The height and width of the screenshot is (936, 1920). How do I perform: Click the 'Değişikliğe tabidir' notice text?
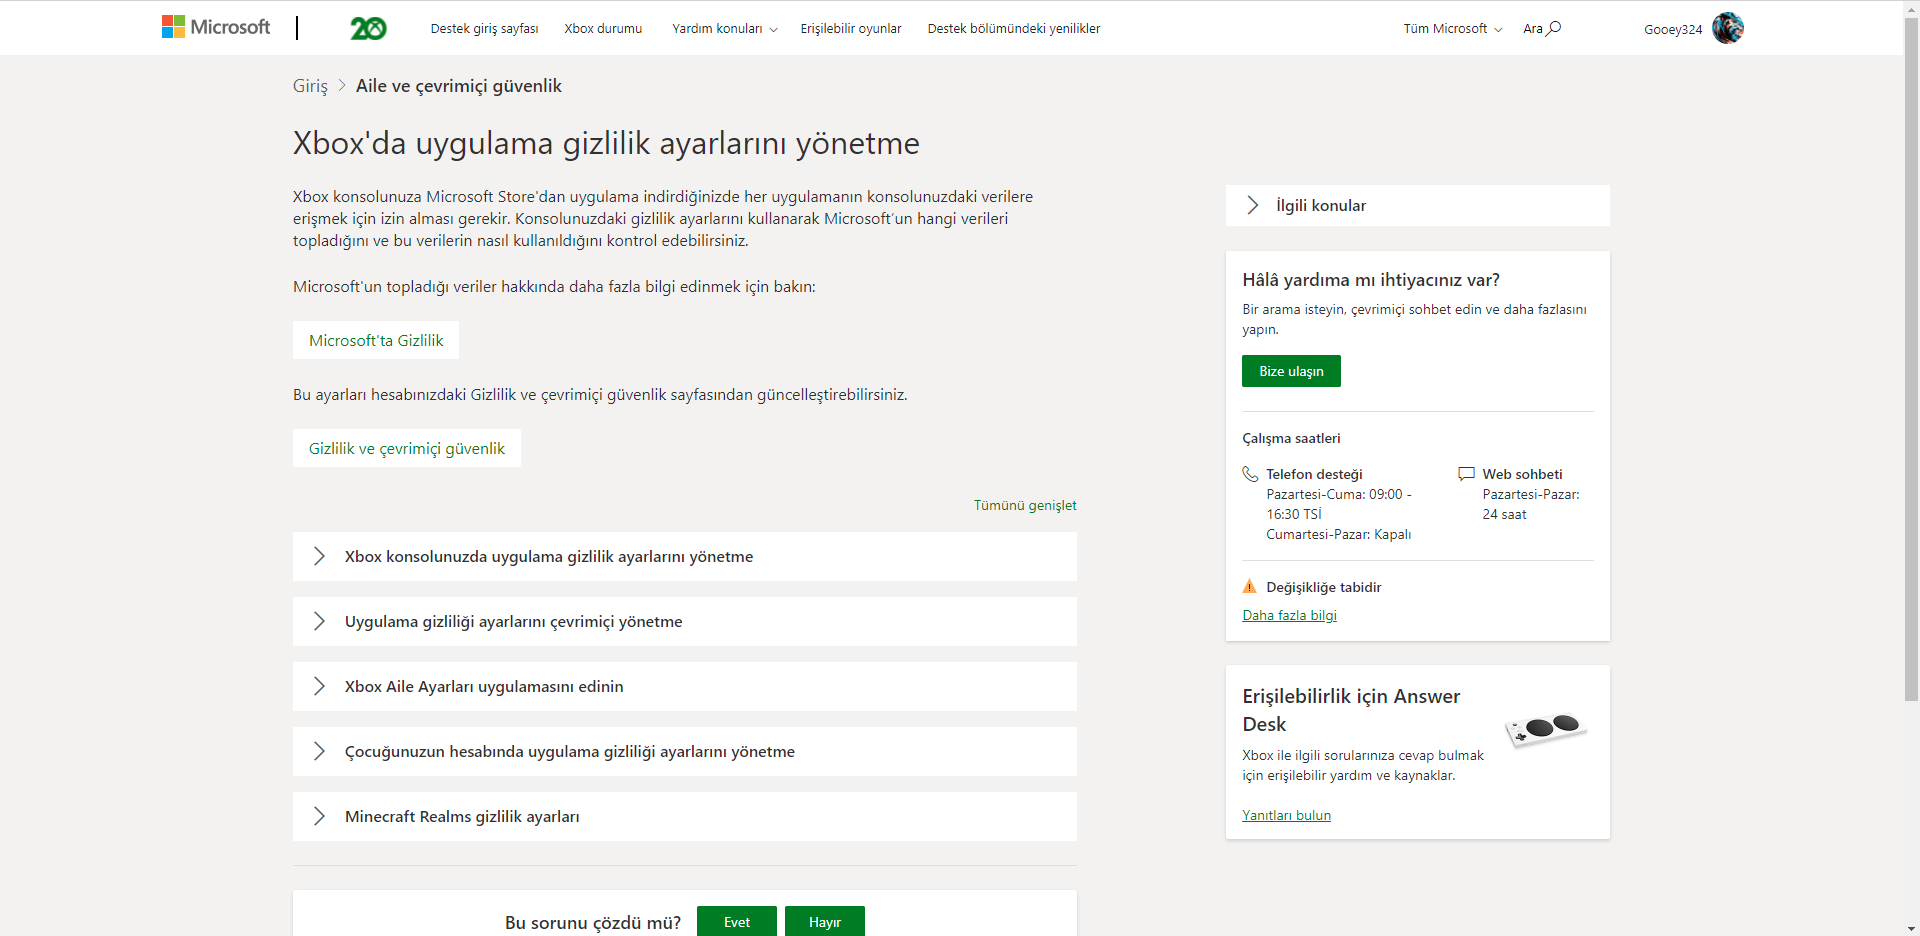click(x=1323, y=587)
